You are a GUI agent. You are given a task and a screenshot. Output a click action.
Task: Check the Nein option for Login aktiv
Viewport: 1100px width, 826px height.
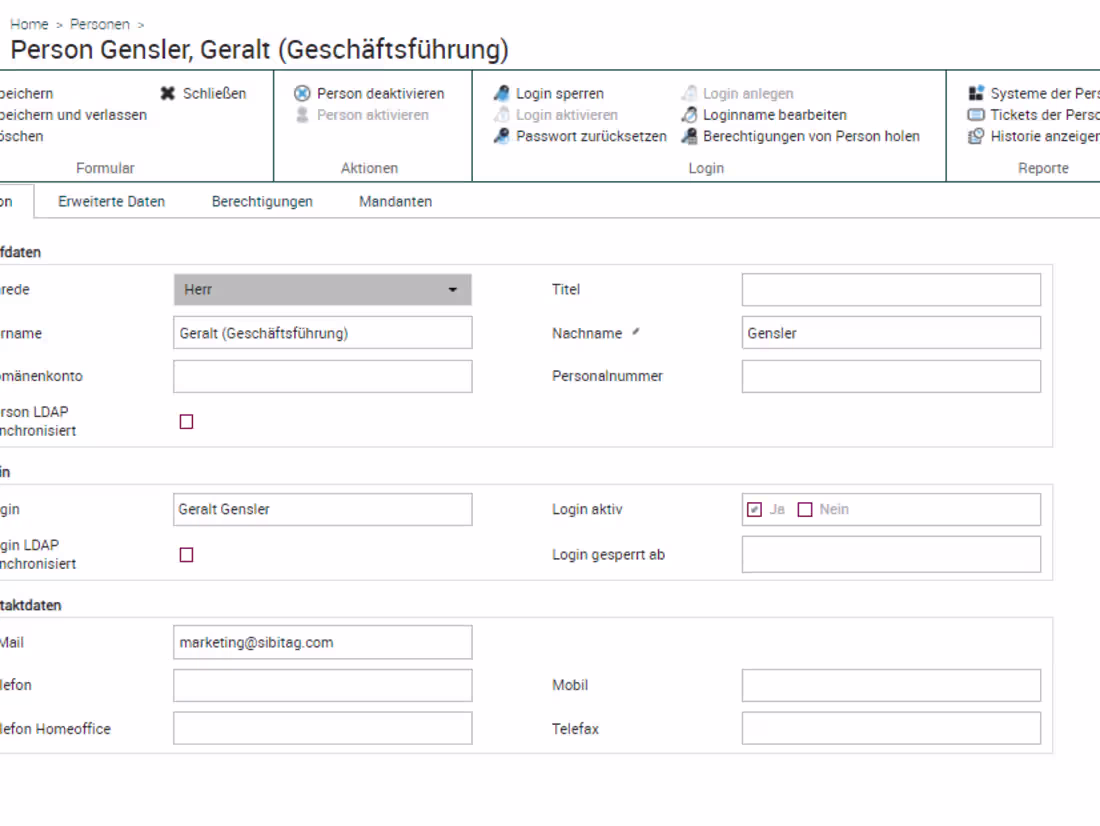point(805,510)
